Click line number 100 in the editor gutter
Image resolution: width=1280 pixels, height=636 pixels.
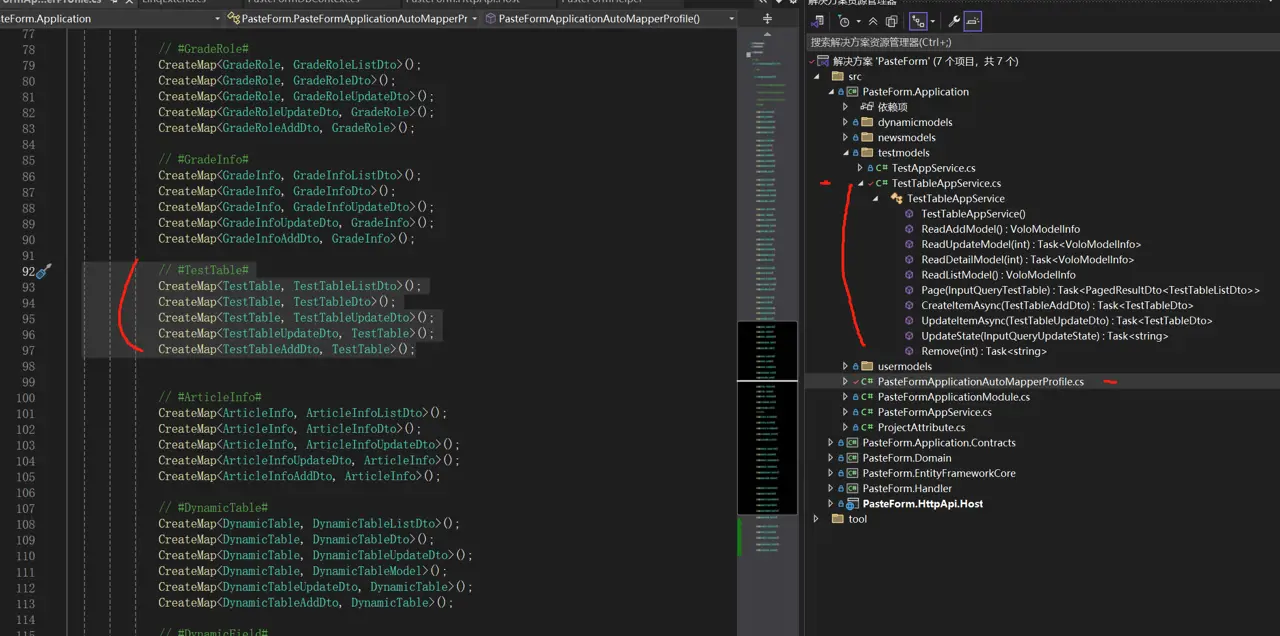(26, 398)
